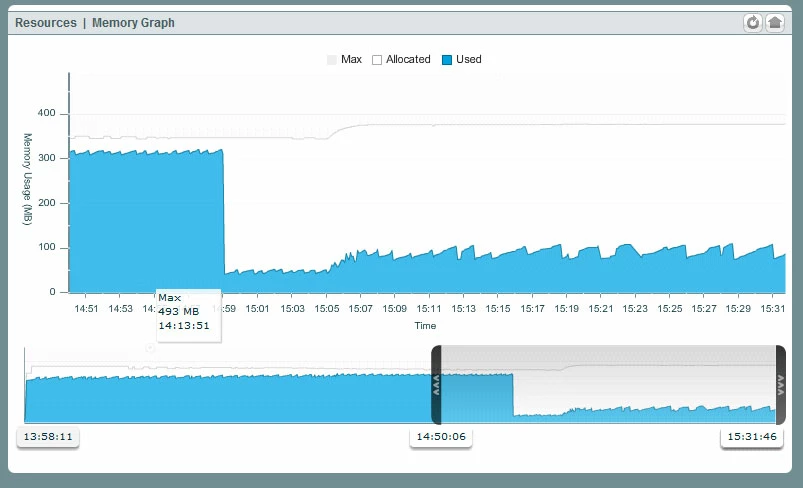Click the unselected blue area in overview chart
This screenshot has width=803, height=488.
pos(228,399)
